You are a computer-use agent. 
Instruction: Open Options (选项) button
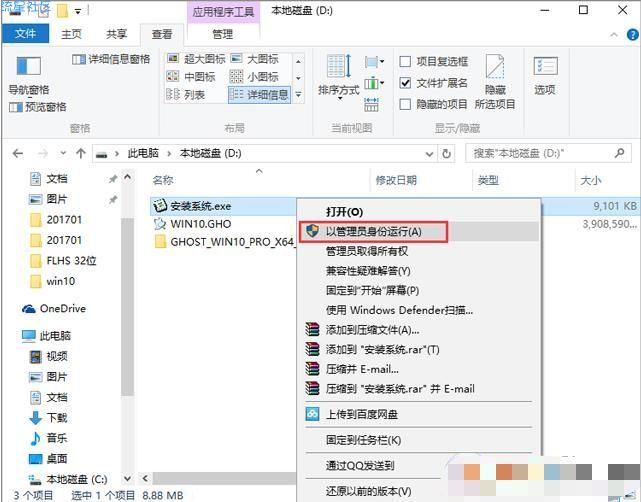[545, 76]
